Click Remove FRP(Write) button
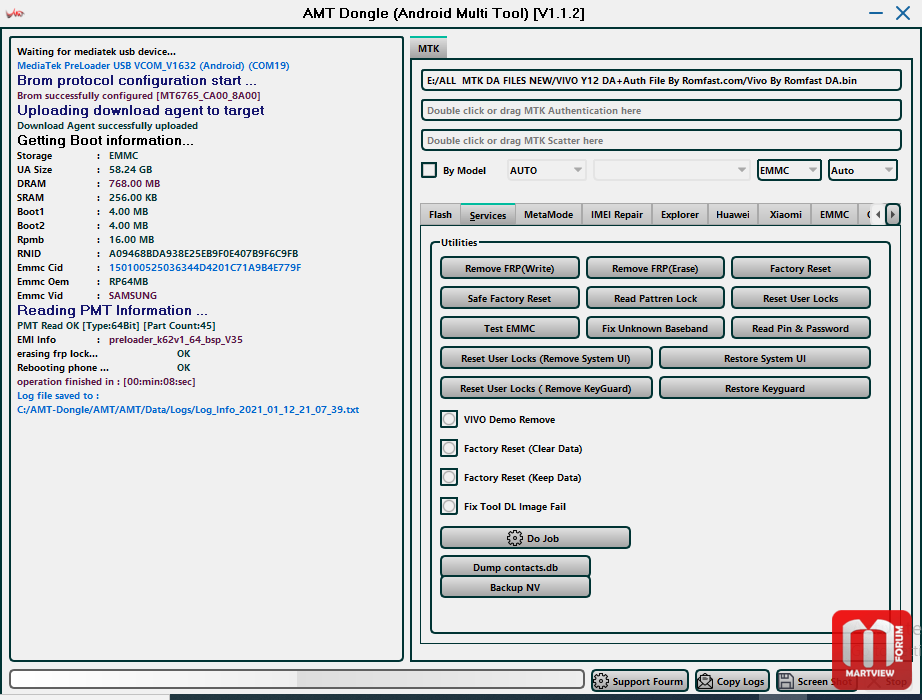 tap(510, 268)
